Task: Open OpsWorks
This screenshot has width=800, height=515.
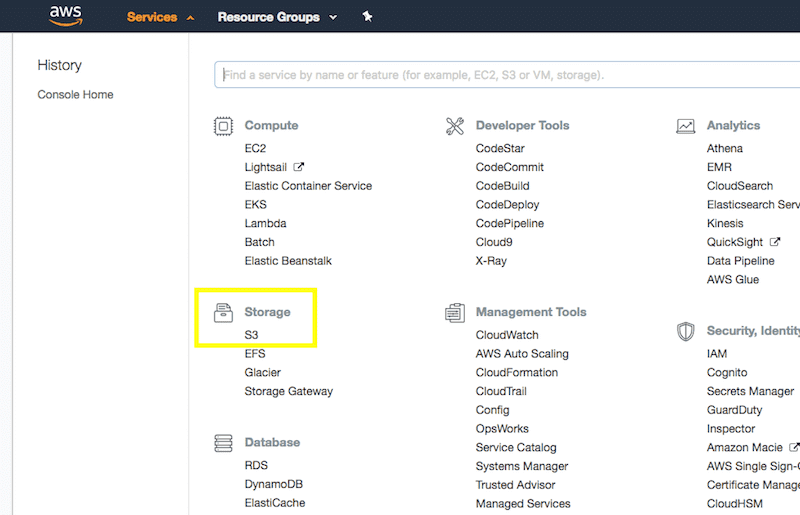Action: pos(502,429)
